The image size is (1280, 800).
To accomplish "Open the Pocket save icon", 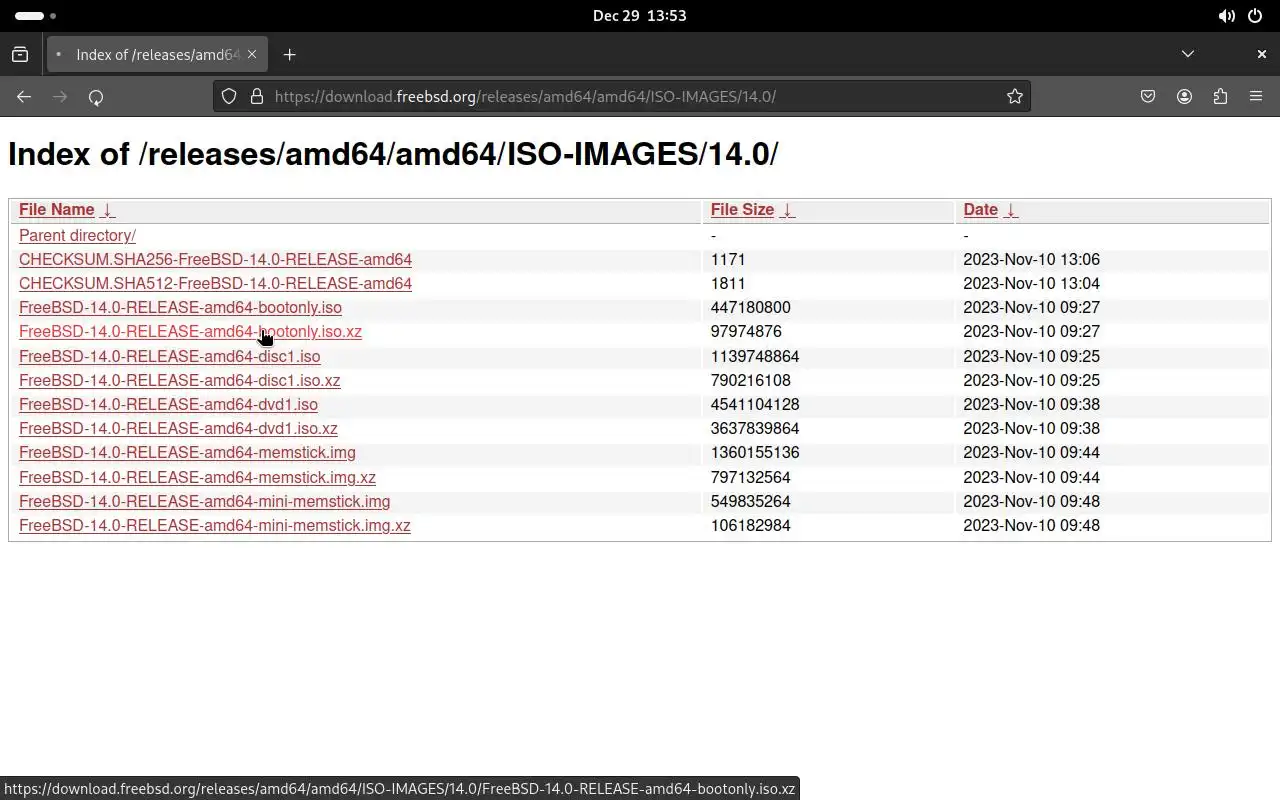I will click(1148, 97).
